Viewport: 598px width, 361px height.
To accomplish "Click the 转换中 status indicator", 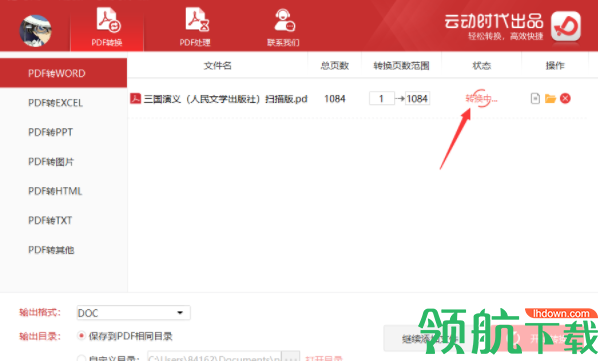I will pos(481,99).
